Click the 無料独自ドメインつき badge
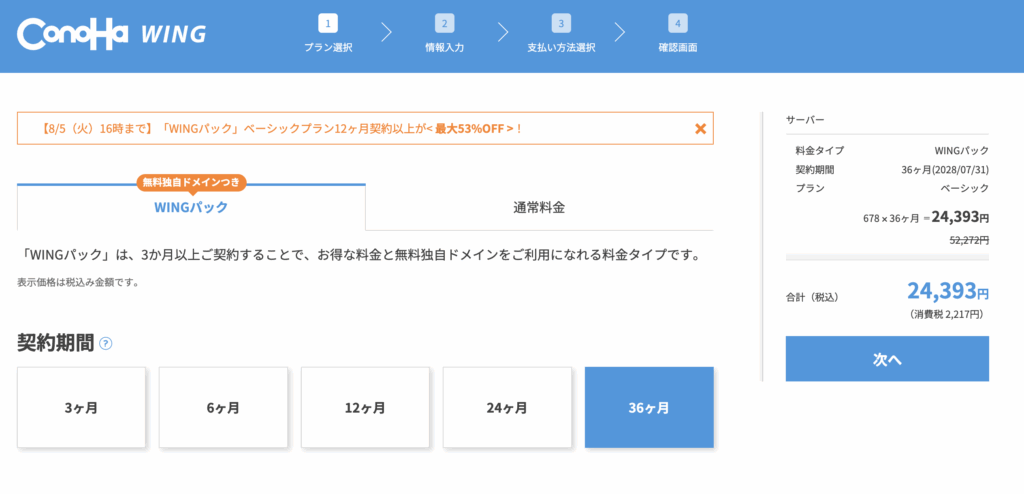The height and width of the screenshot is (494, 1024). 191,182
